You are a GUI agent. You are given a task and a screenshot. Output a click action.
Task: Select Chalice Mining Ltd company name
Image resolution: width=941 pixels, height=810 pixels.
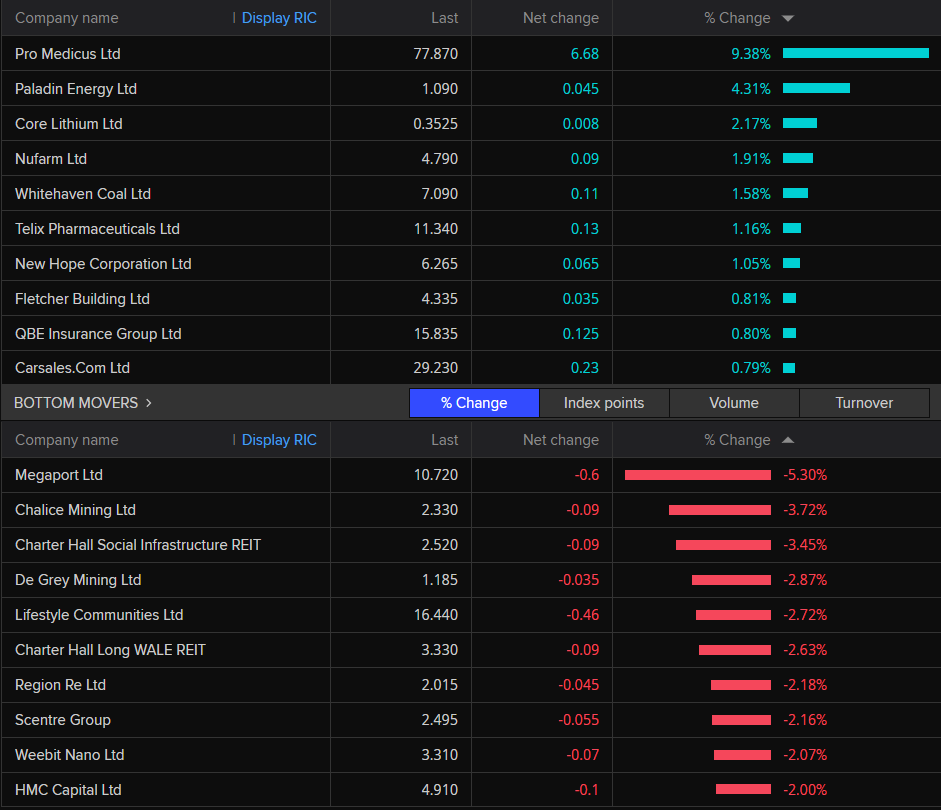pos(75,510)
